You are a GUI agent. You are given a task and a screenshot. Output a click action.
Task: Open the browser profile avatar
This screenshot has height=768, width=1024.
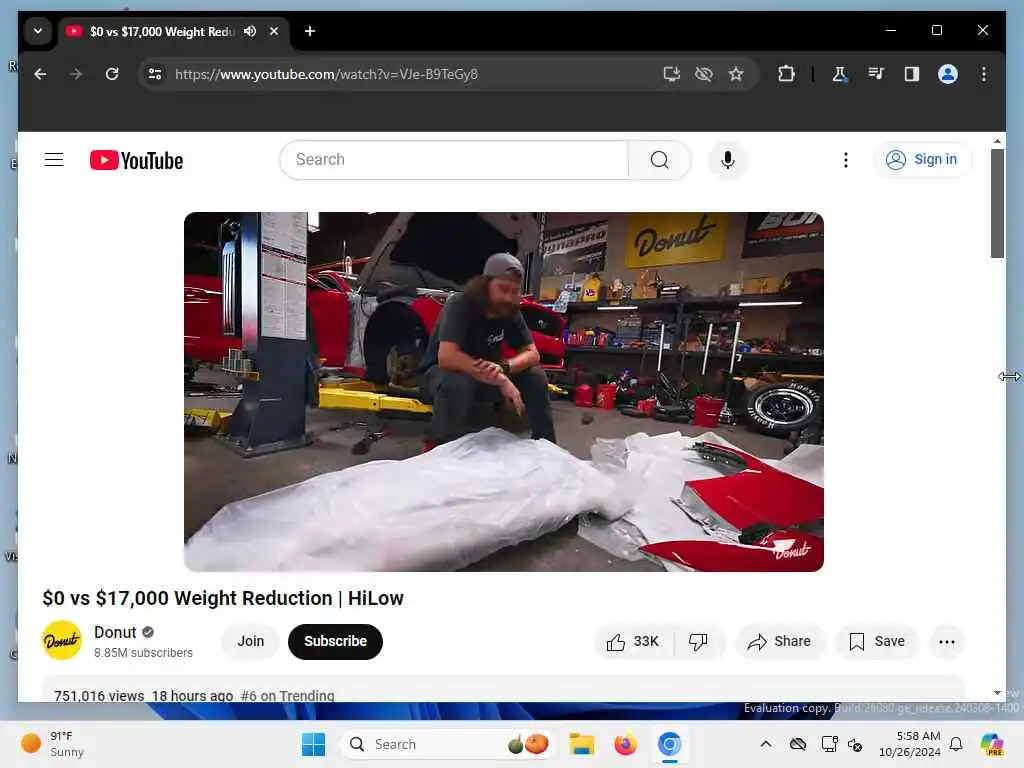[x=948, y=74]
